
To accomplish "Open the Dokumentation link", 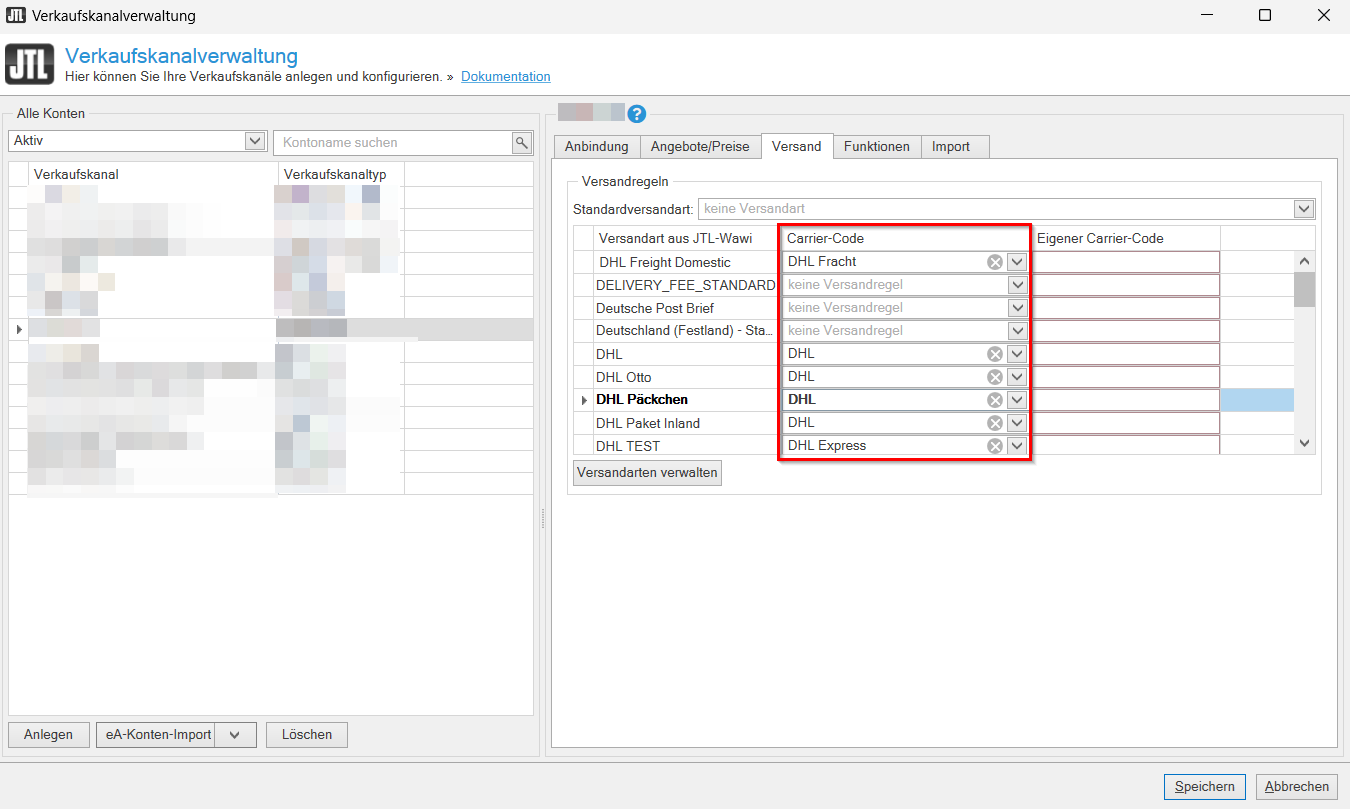I will click(505, 77).
